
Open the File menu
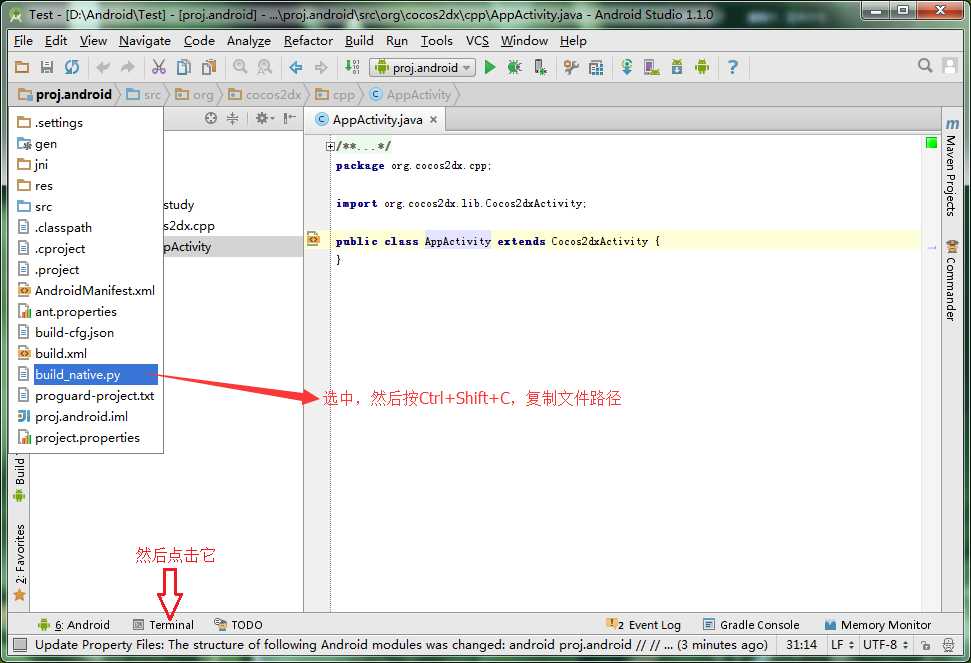[23, 41]
